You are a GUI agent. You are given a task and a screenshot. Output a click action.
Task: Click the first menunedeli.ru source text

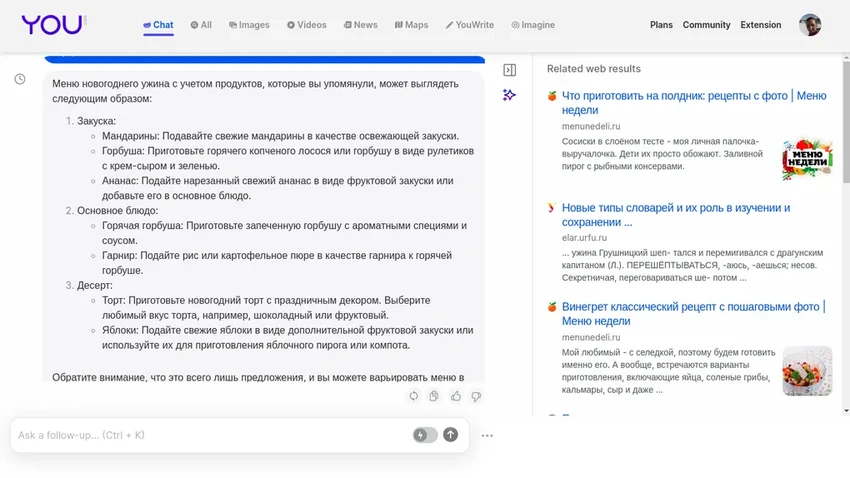(591, 126)
